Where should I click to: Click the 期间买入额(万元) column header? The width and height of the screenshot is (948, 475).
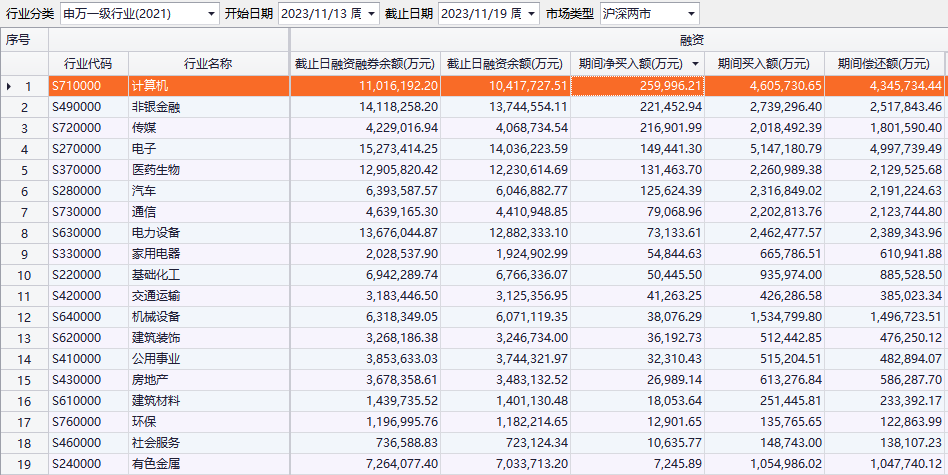(x=765, y=64)
